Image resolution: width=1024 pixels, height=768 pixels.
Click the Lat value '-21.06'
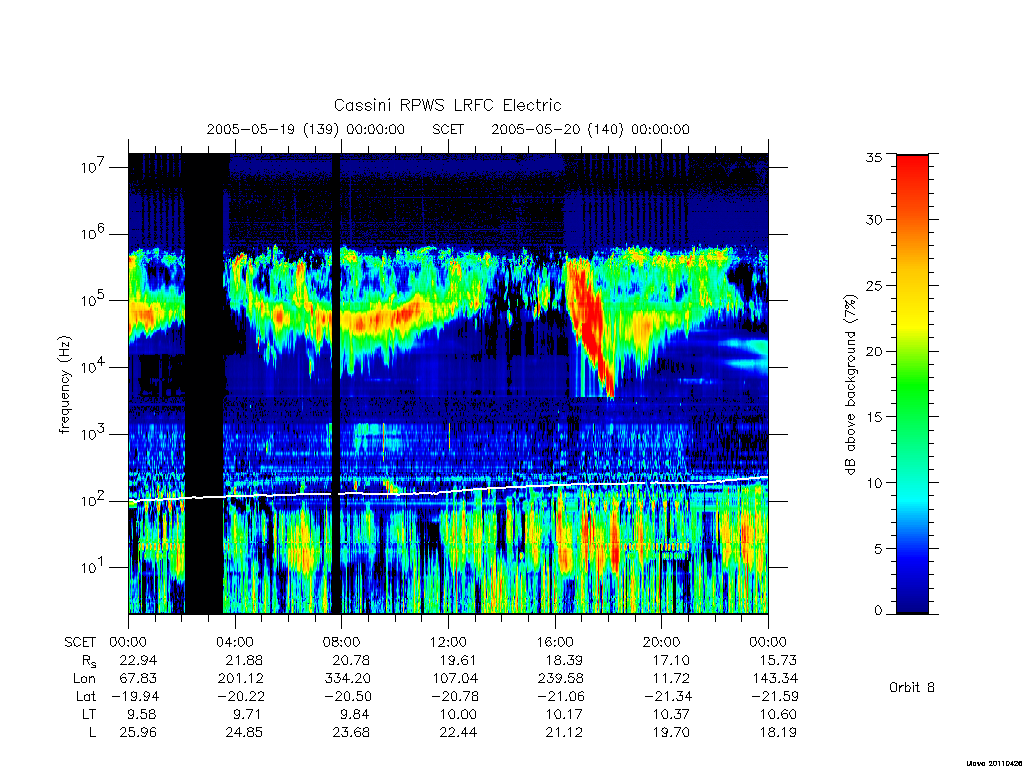click(561, 697)
